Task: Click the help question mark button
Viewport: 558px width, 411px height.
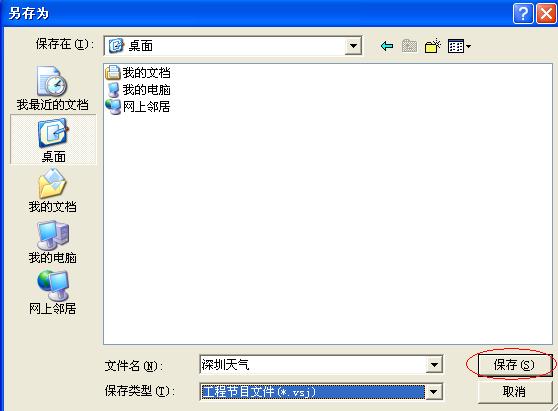Action: tap(523, 14)
